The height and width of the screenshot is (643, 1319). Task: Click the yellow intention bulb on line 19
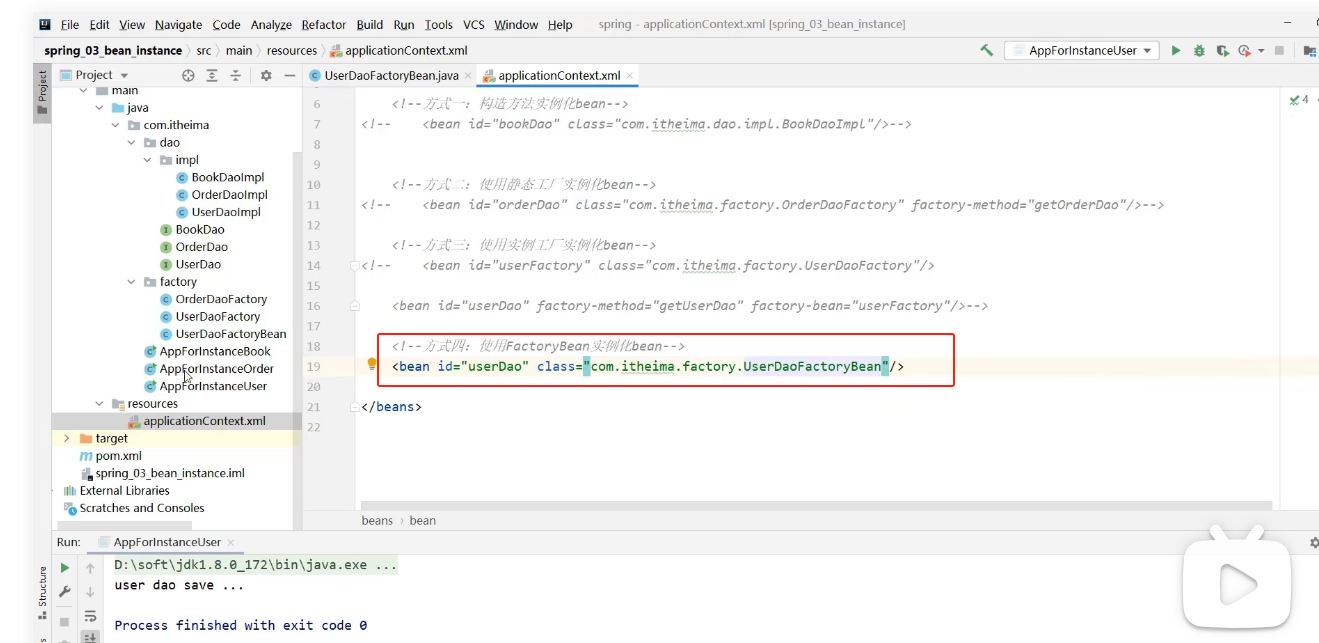coord(372,364)
